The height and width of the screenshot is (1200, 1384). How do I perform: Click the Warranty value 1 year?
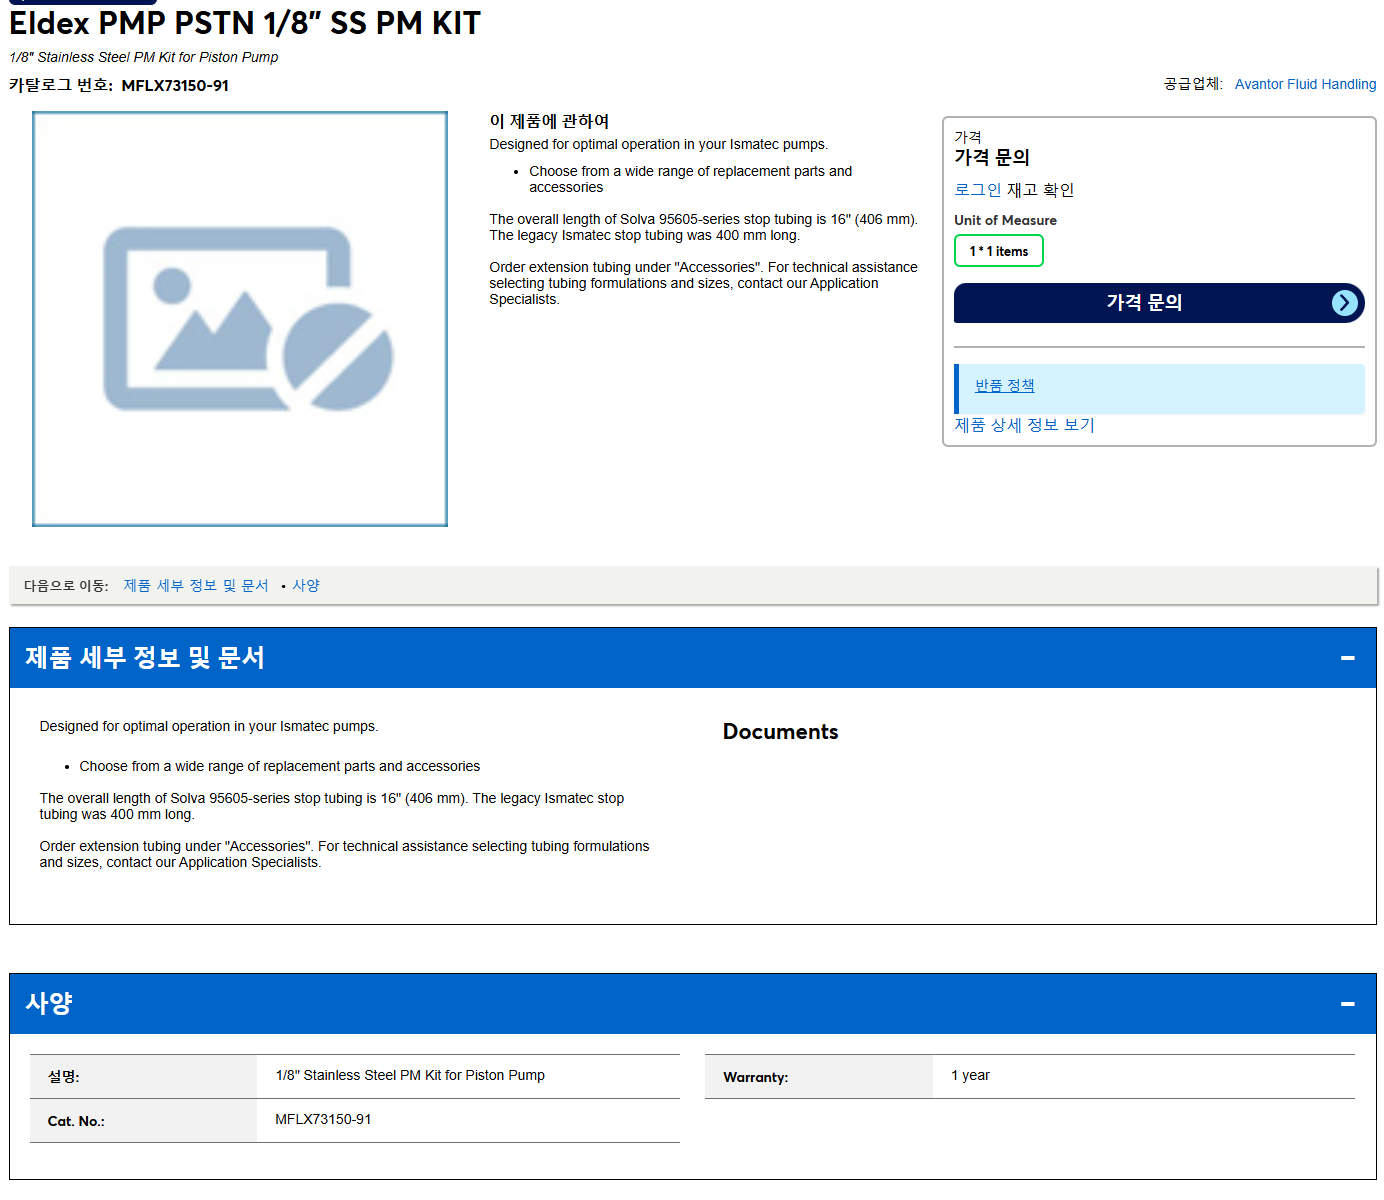[970, 1076]
